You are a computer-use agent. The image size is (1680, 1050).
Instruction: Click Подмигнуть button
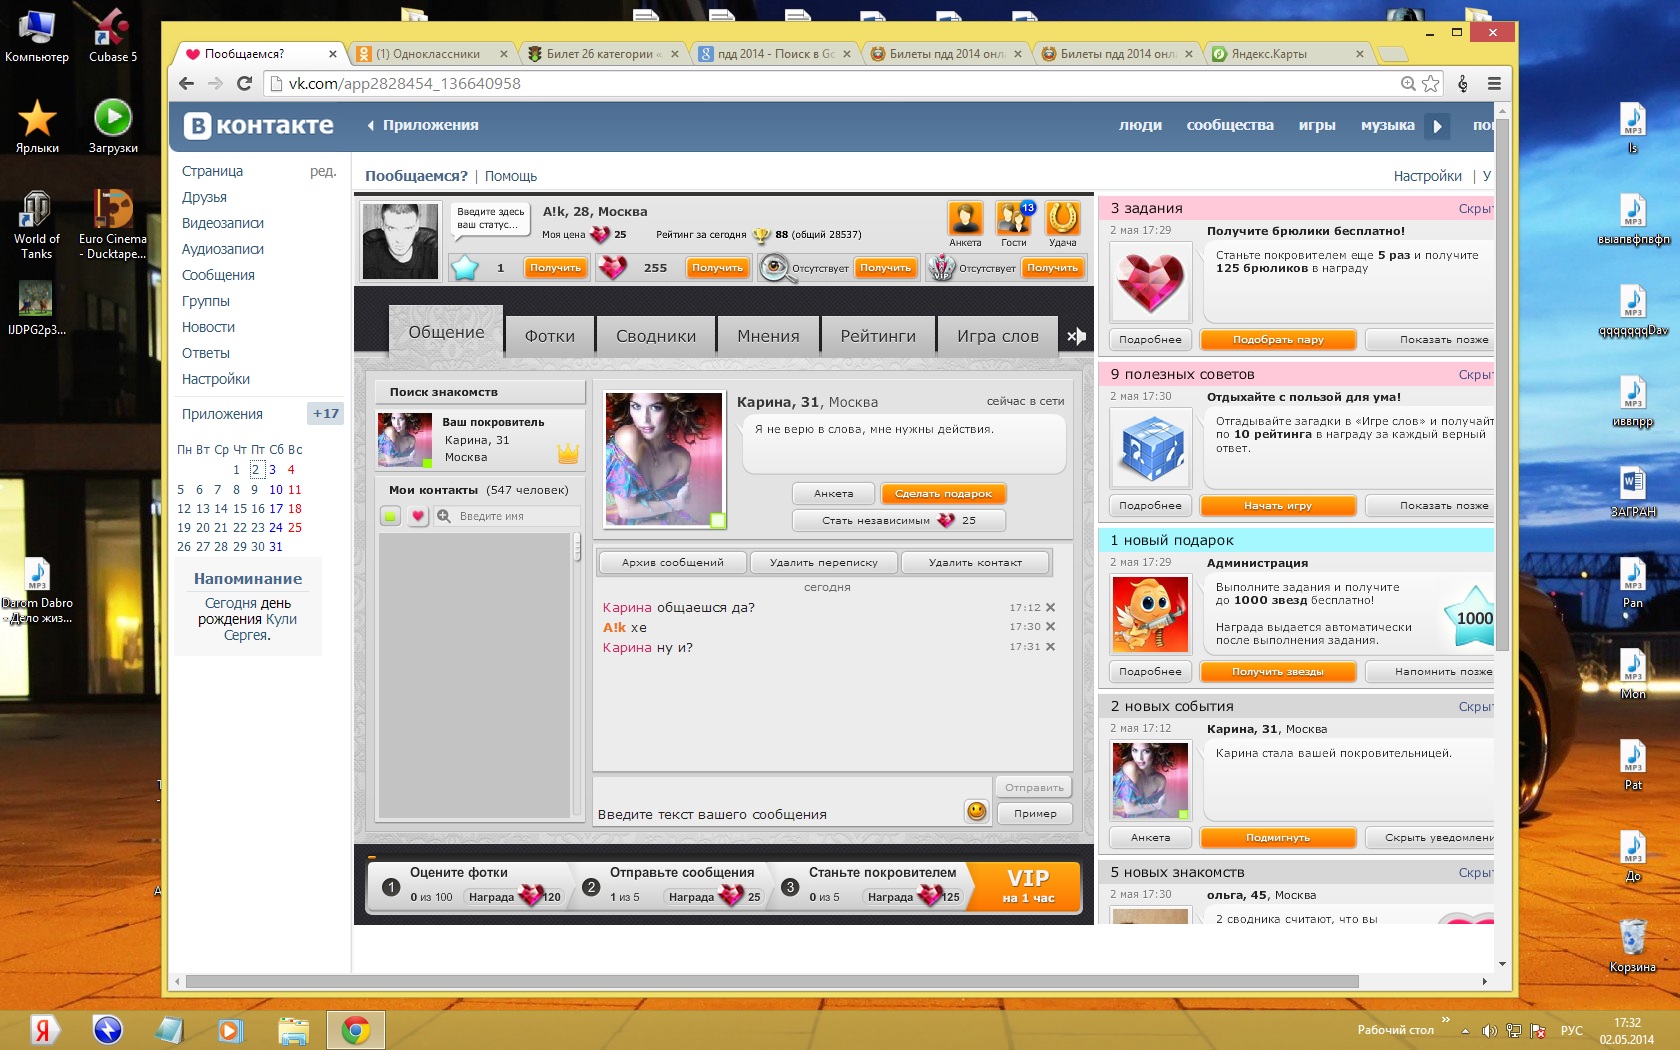pos(1278,838)
